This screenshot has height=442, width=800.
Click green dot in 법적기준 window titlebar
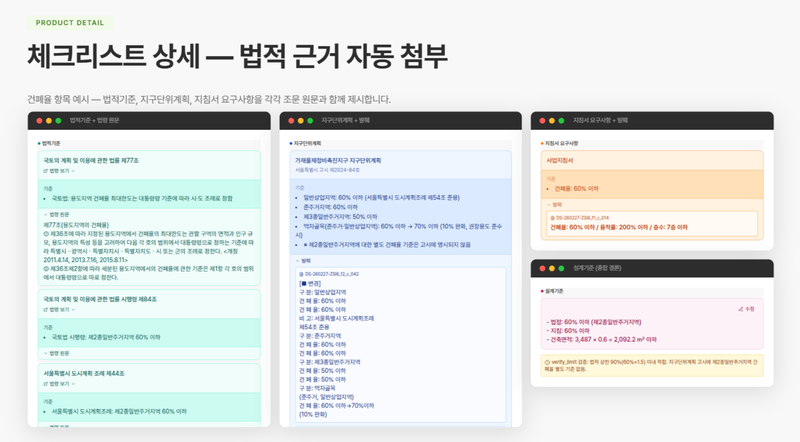(59, 120)
